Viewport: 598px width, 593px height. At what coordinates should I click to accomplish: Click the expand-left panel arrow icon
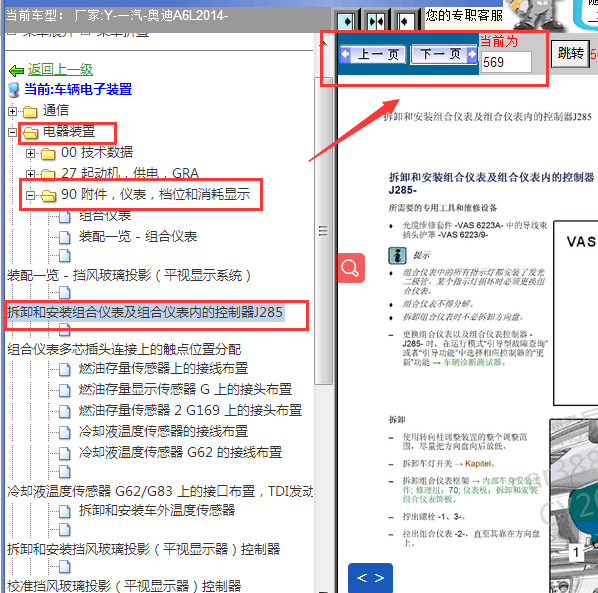pyautogui.click(x=405, y=21)
